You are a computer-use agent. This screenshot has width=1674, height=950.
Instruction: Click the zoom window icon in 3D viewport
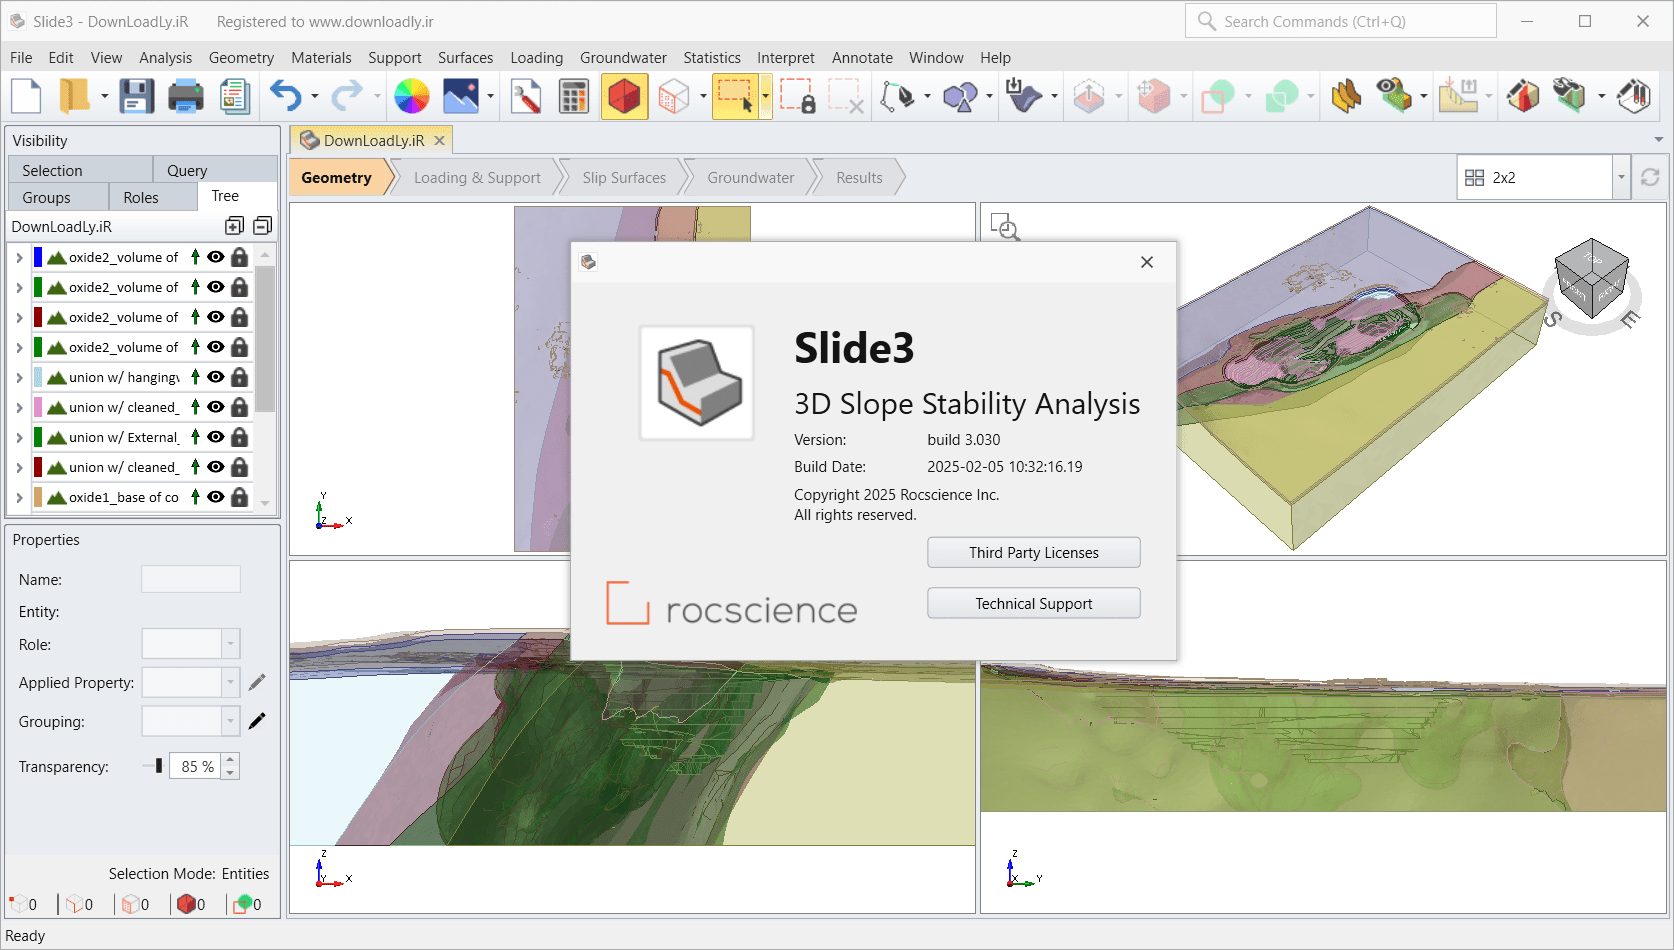(x=1005, y=227)
